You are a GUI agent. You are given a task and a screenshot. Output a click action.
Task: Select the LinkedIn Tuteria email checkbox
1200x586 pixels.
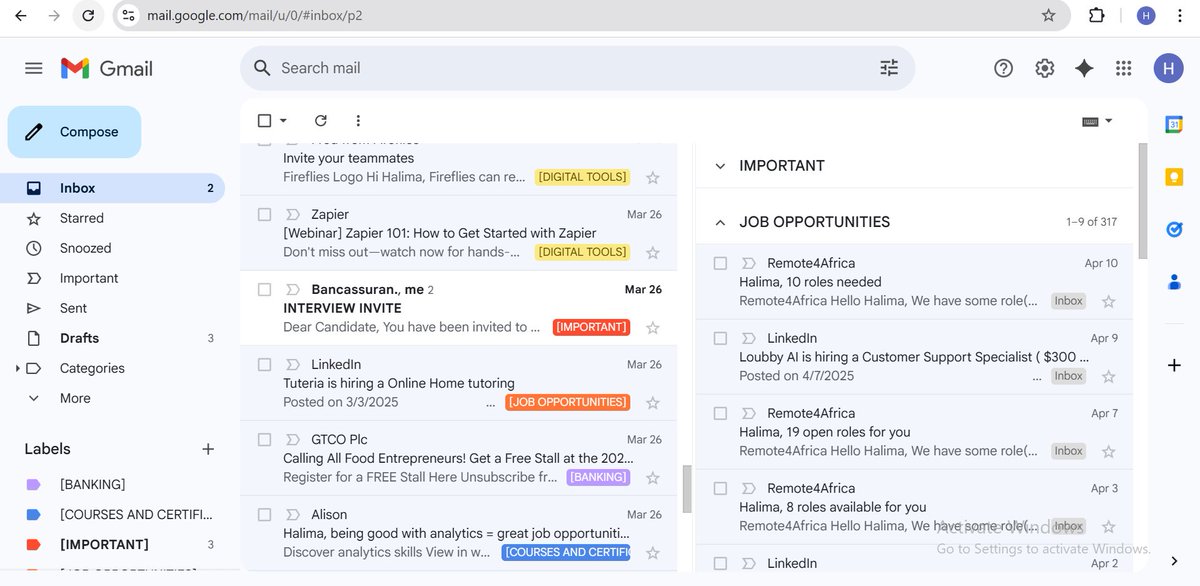(265, 364)
